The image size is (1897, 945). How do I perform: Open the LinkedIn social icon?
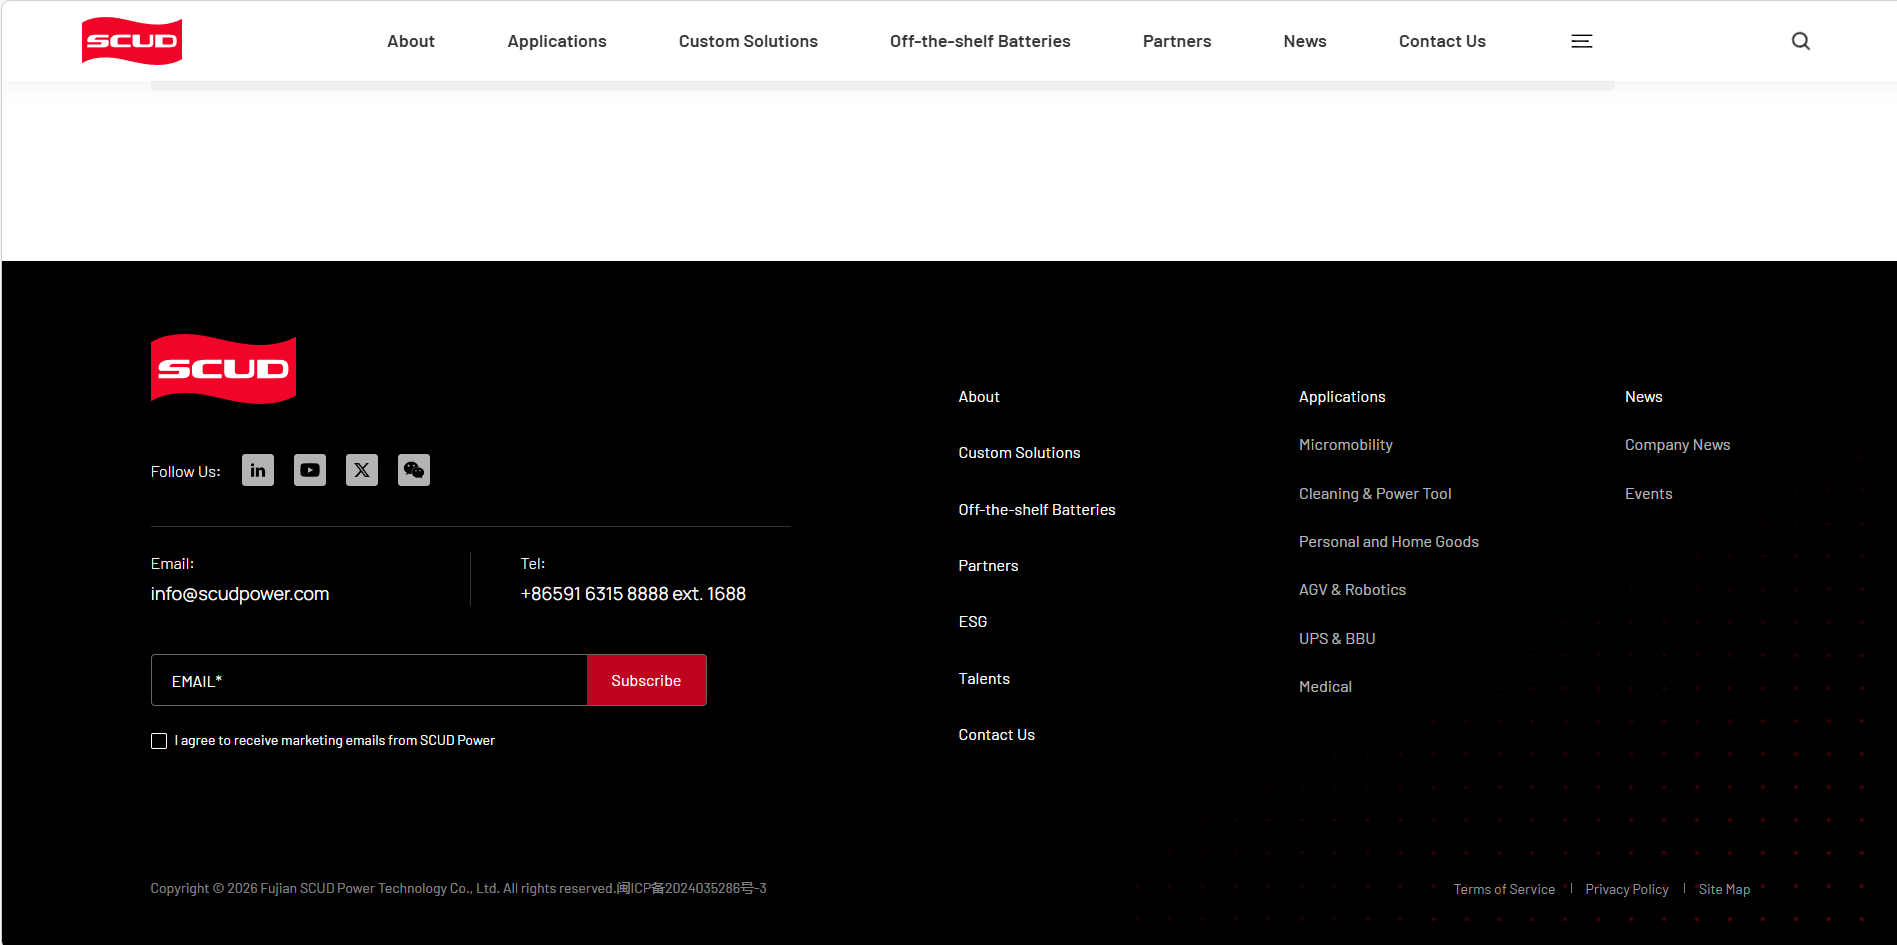[258, 470]
